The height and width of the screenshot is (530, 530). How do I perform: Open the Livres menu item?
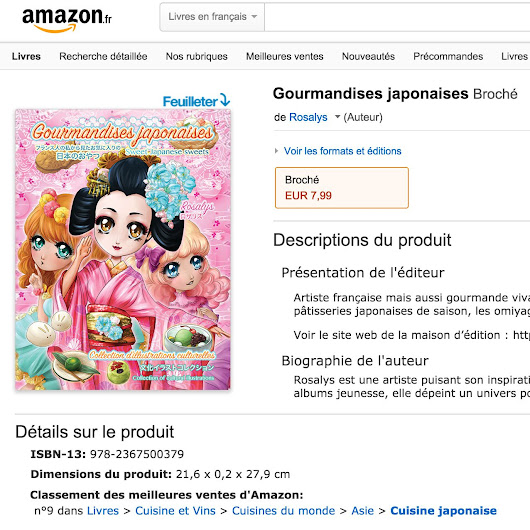coord(26,56)
